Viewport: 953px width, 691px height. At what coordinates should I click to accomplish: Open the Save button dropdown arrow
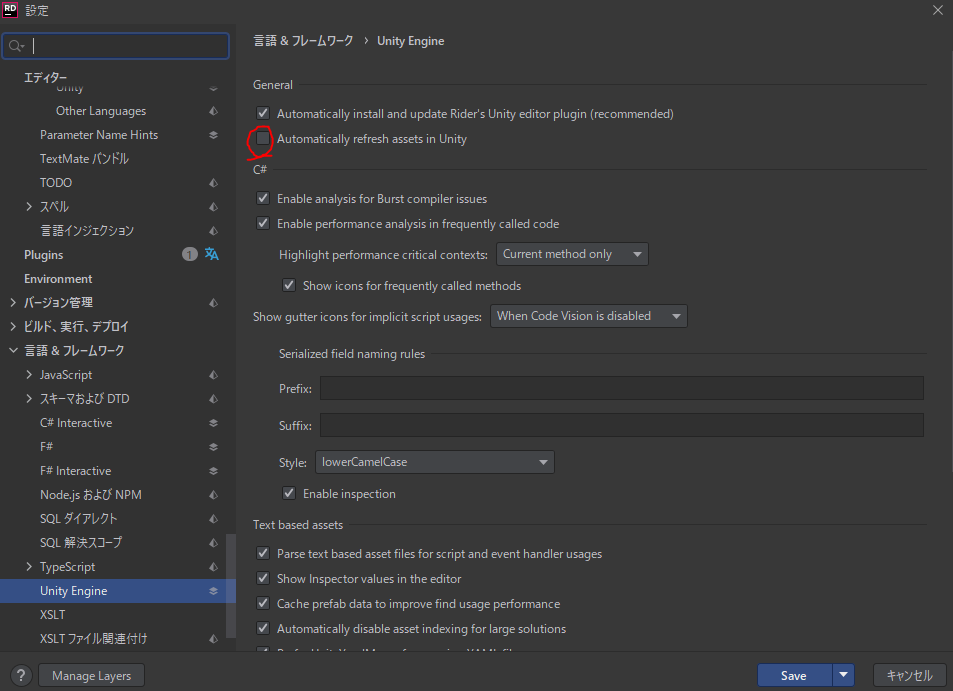point(845,676)
